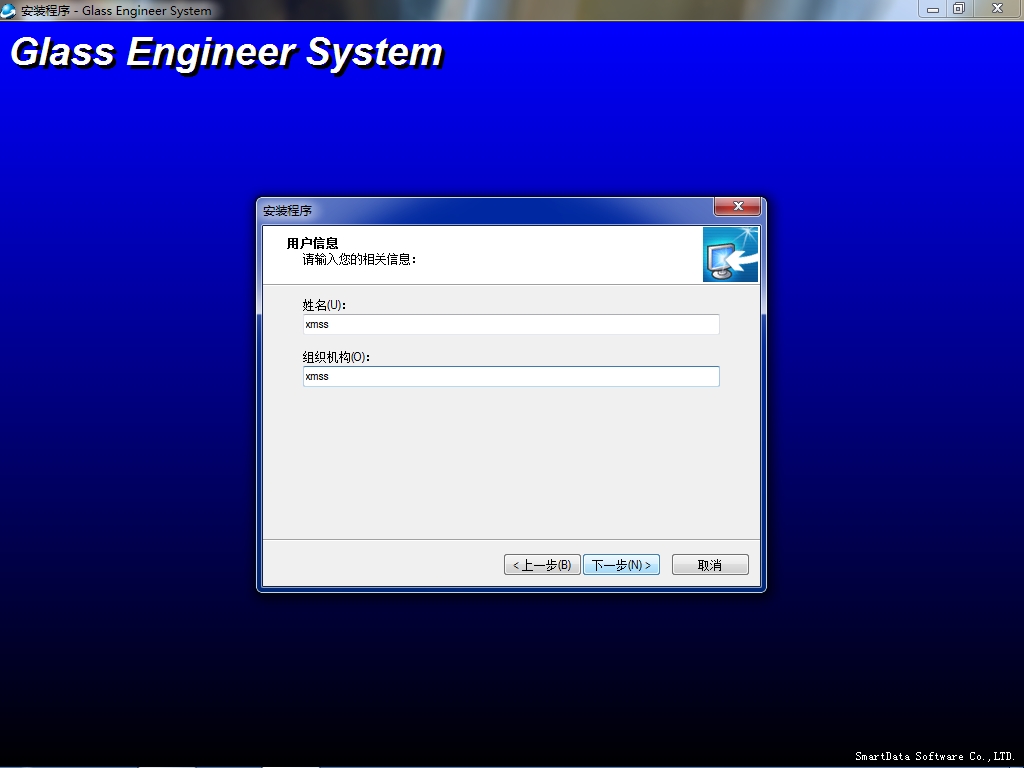Screen dimensions: 1024x768
Task: Click the 组织机构(O): label
Action: [x=336, y=357]
